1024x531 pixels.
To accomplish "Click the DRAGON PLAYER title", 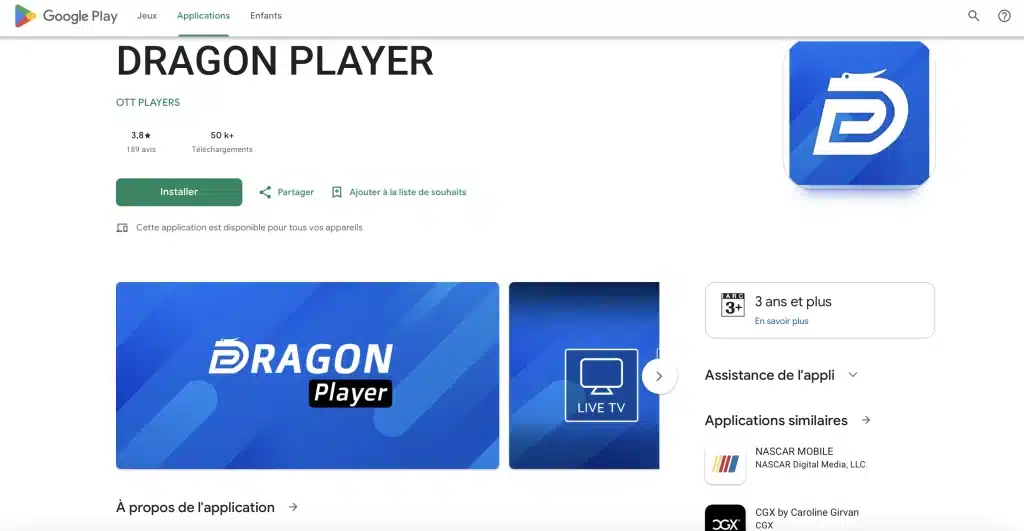I will click(x=275, y=61).
